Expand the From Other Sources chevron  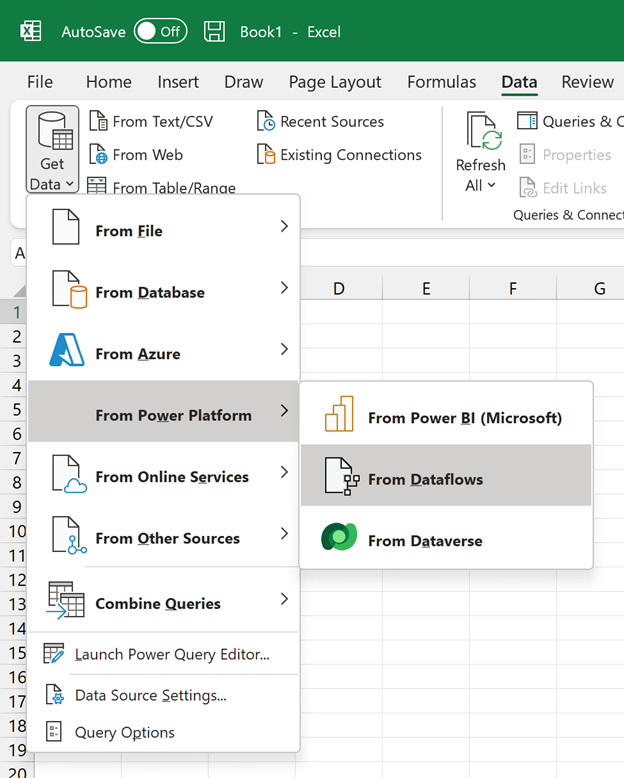[284, 534]
